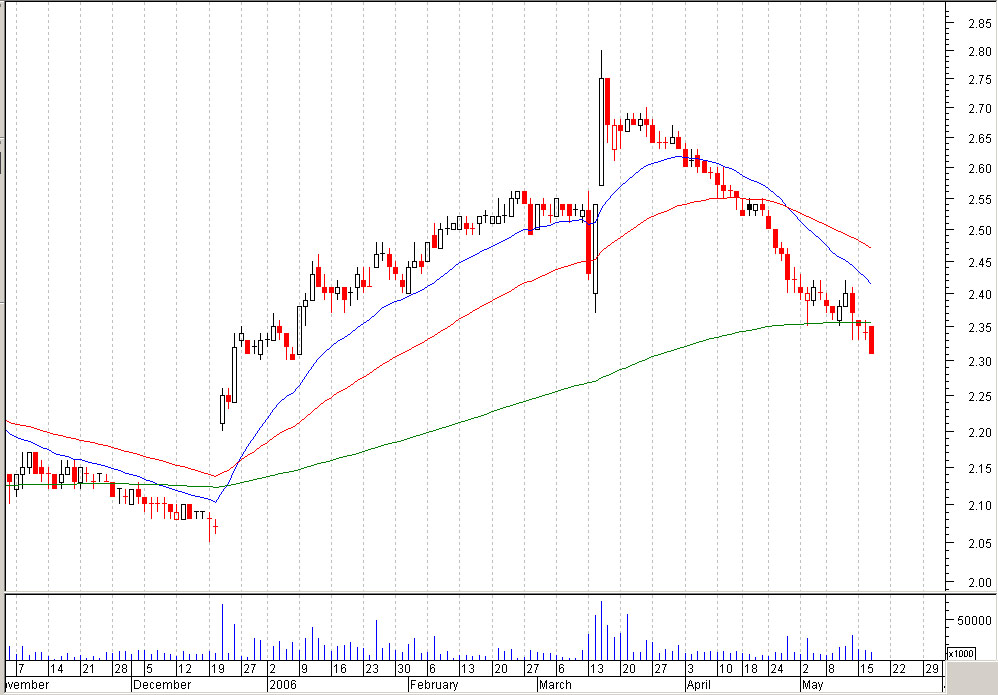The image size is (998, 695).
Task: Pick the "2.25" price level label
Action: point(980,397)
